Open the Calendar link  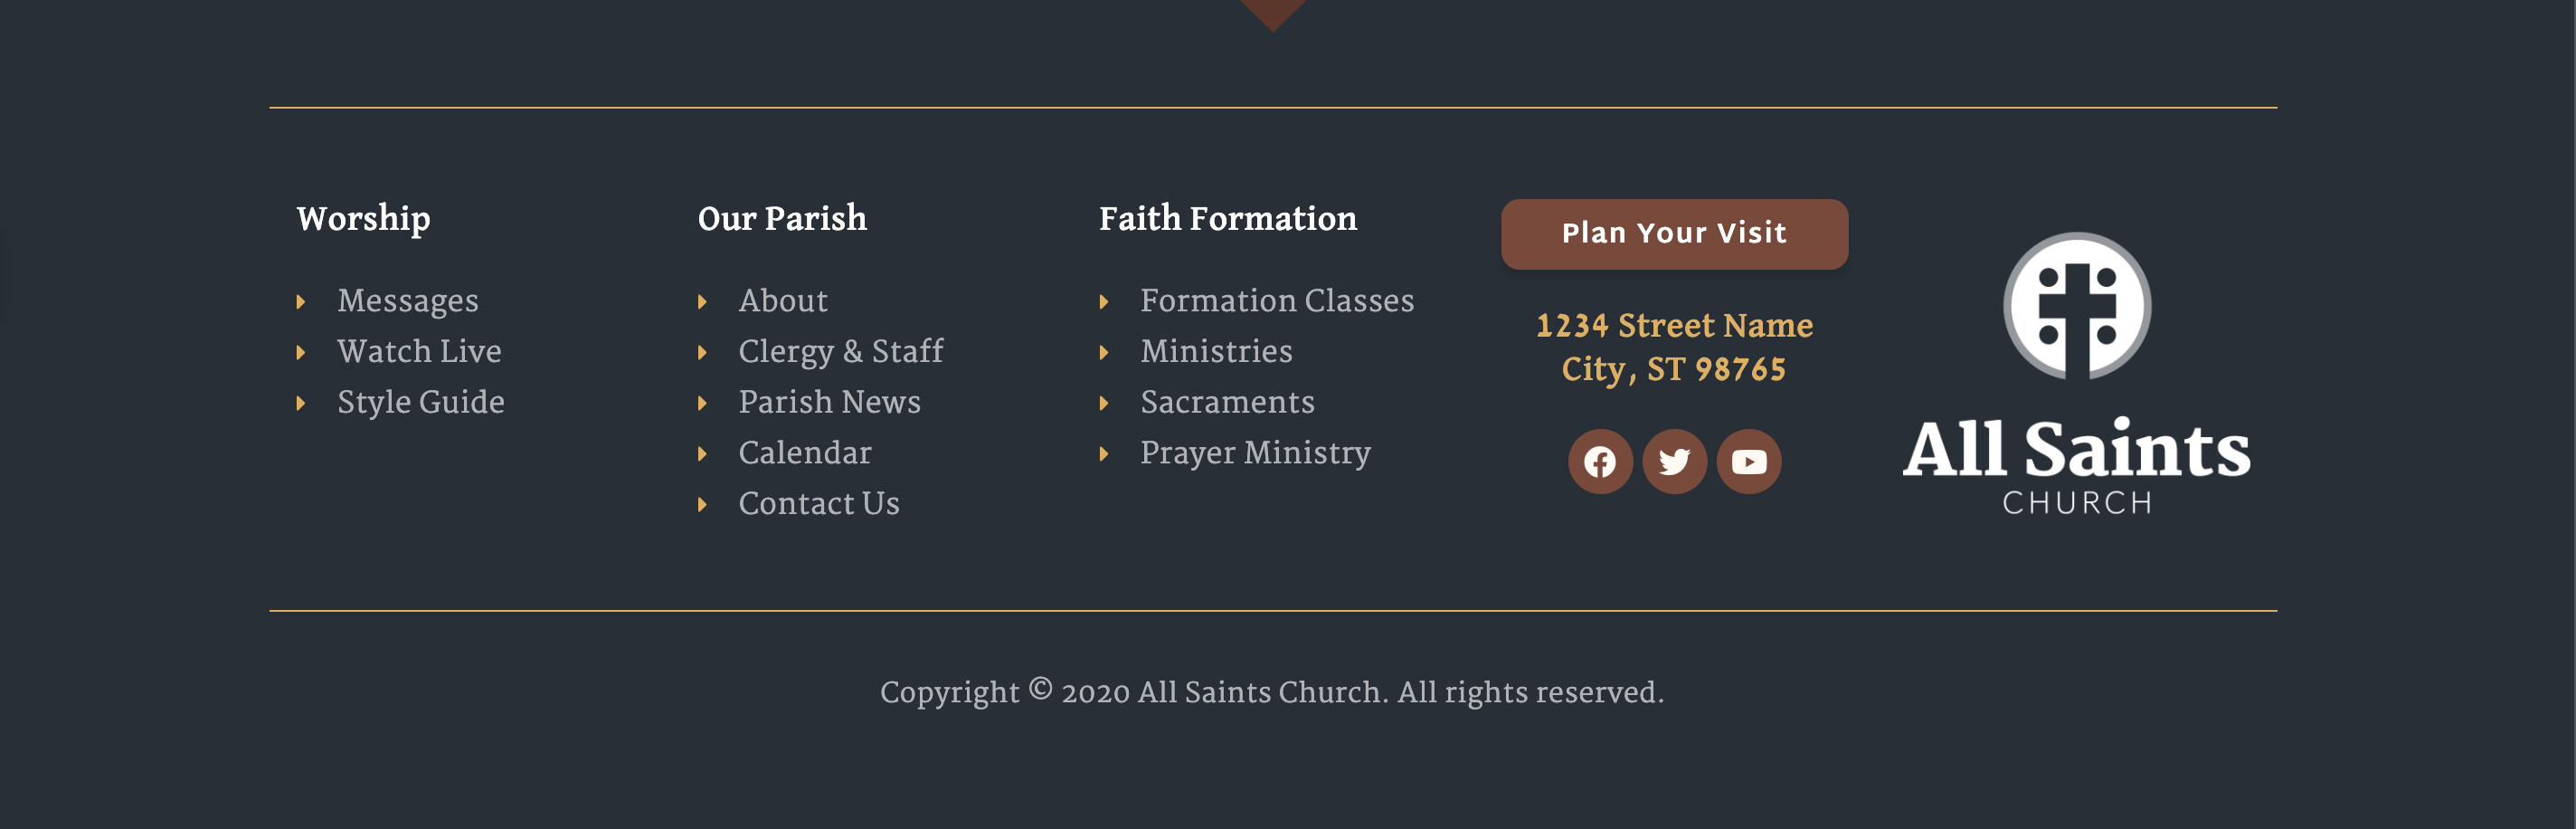[805, 453]
